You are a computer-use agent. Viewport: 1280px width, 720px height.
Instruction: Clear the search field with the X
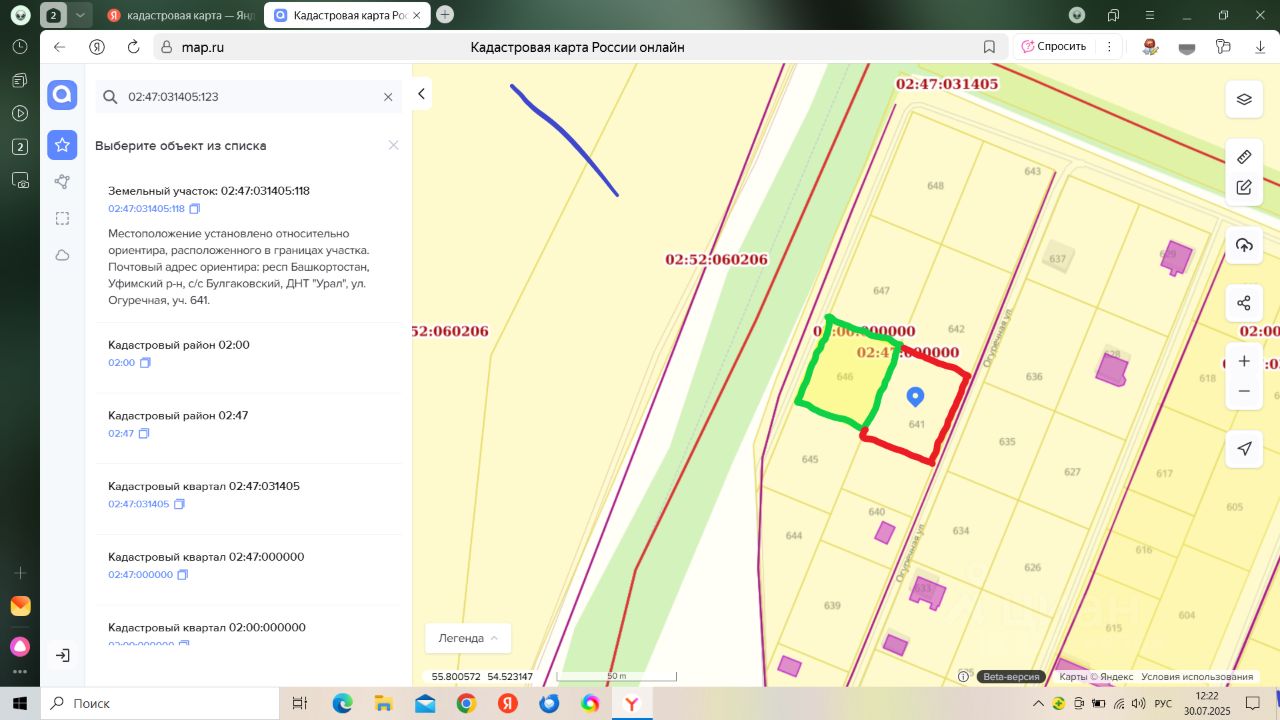point(388,97)
